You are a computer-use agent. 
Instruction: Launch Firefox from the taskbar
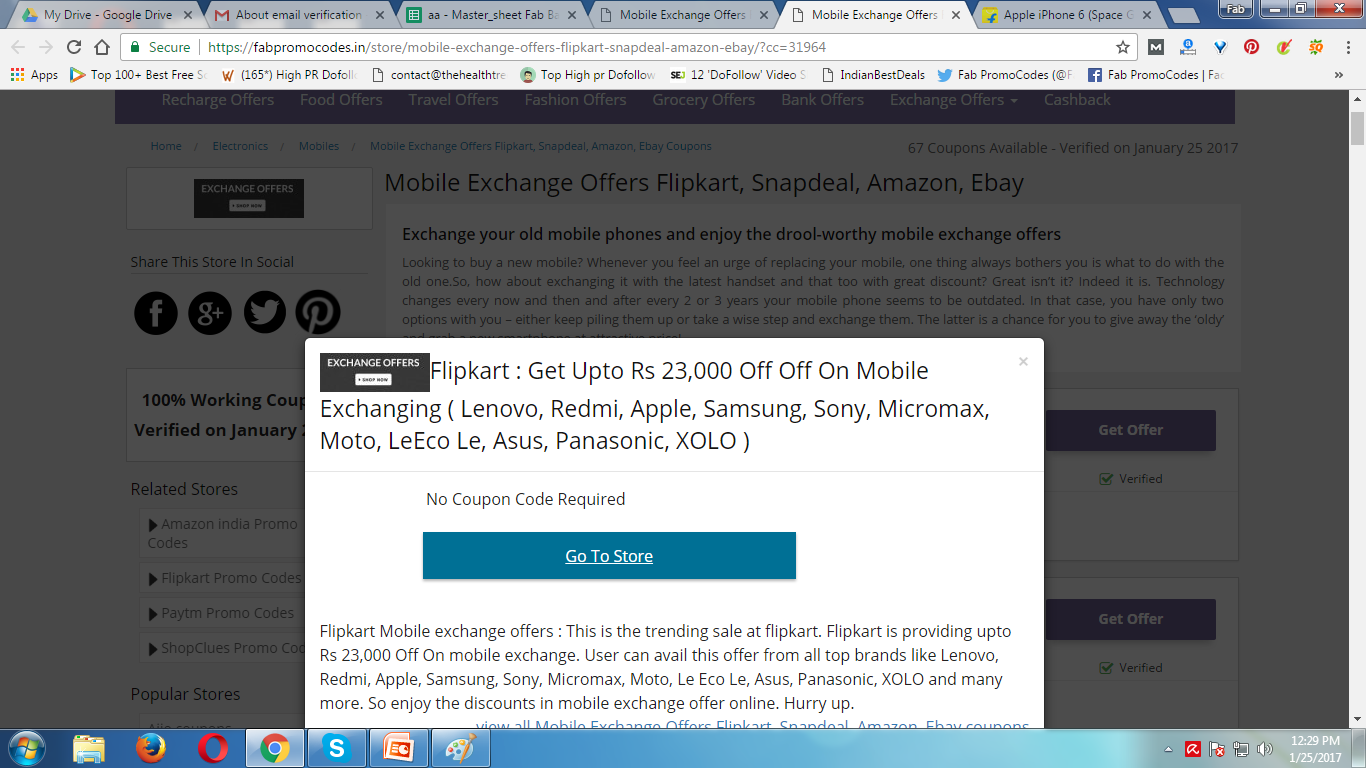tap(151, 748)
